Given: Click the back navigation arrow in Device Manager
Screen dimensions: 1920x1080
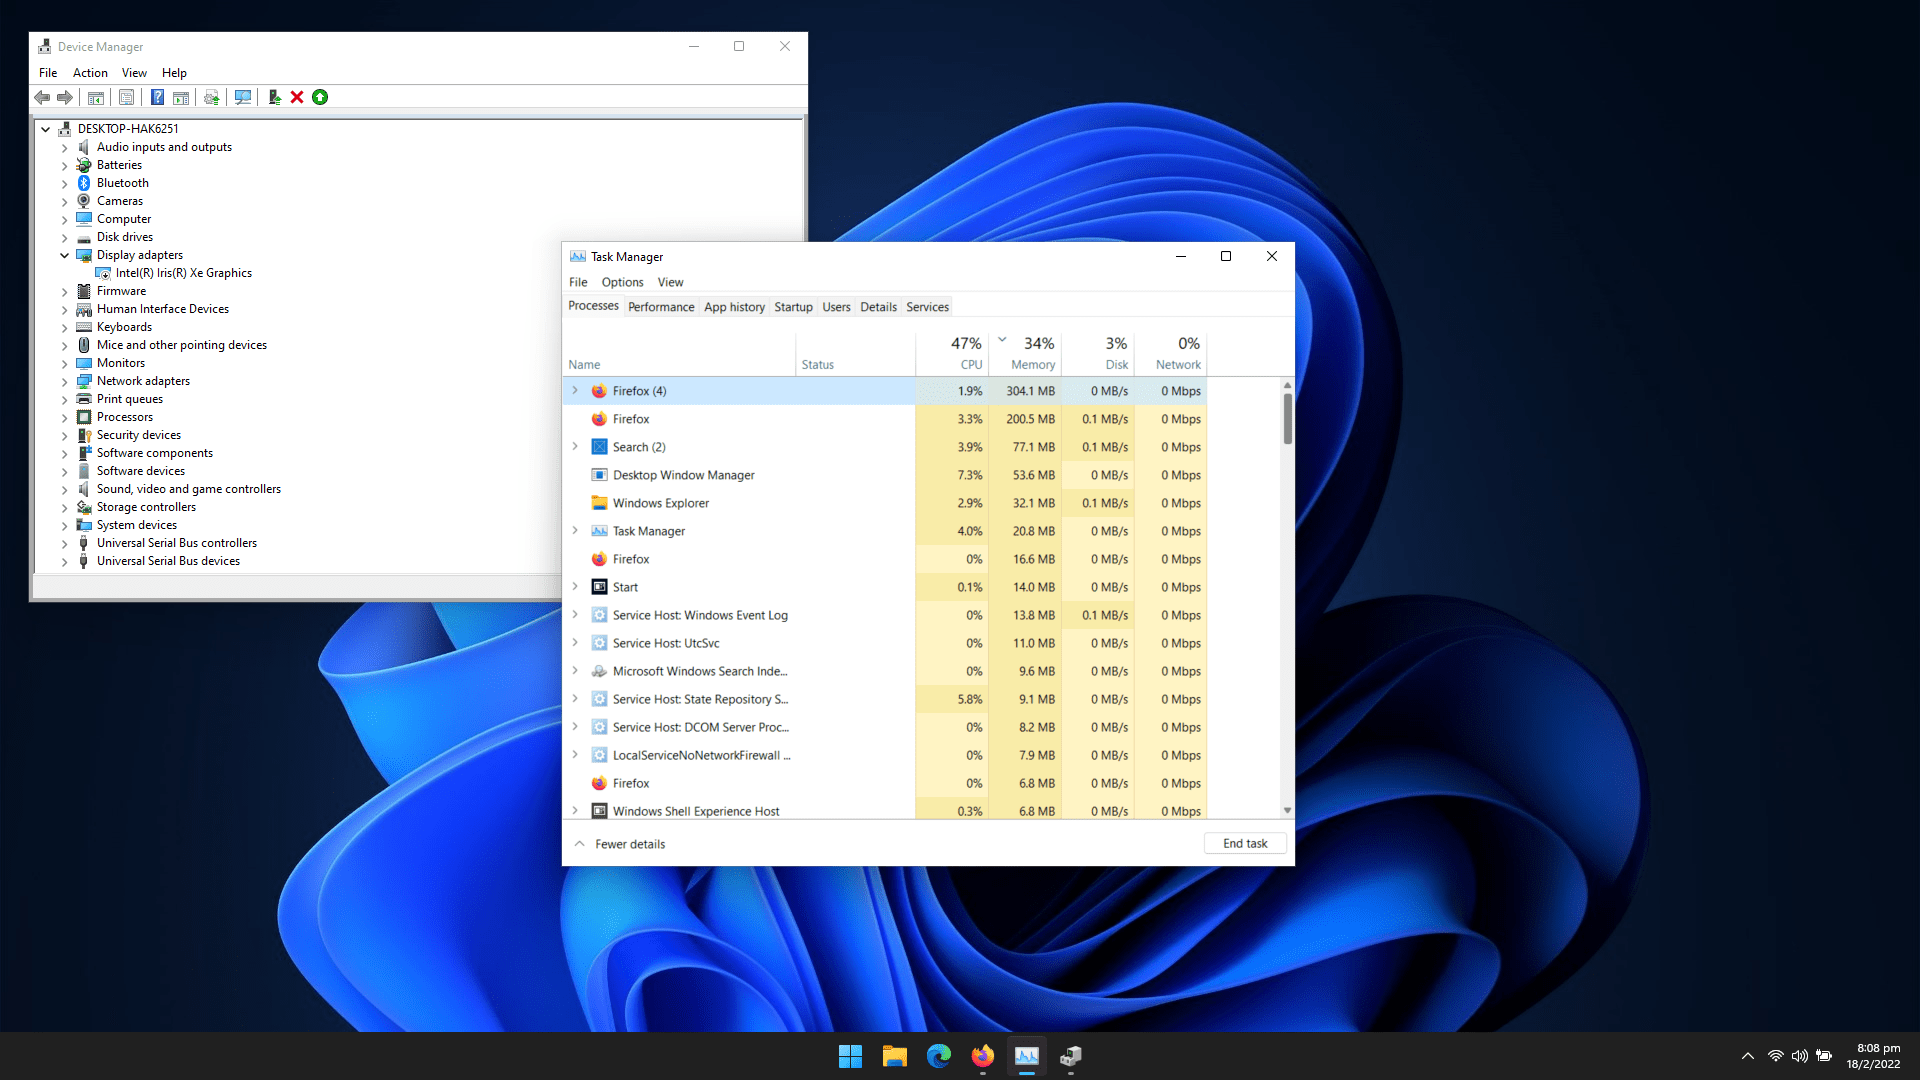Looking at the screenshot, I should 42,97.
